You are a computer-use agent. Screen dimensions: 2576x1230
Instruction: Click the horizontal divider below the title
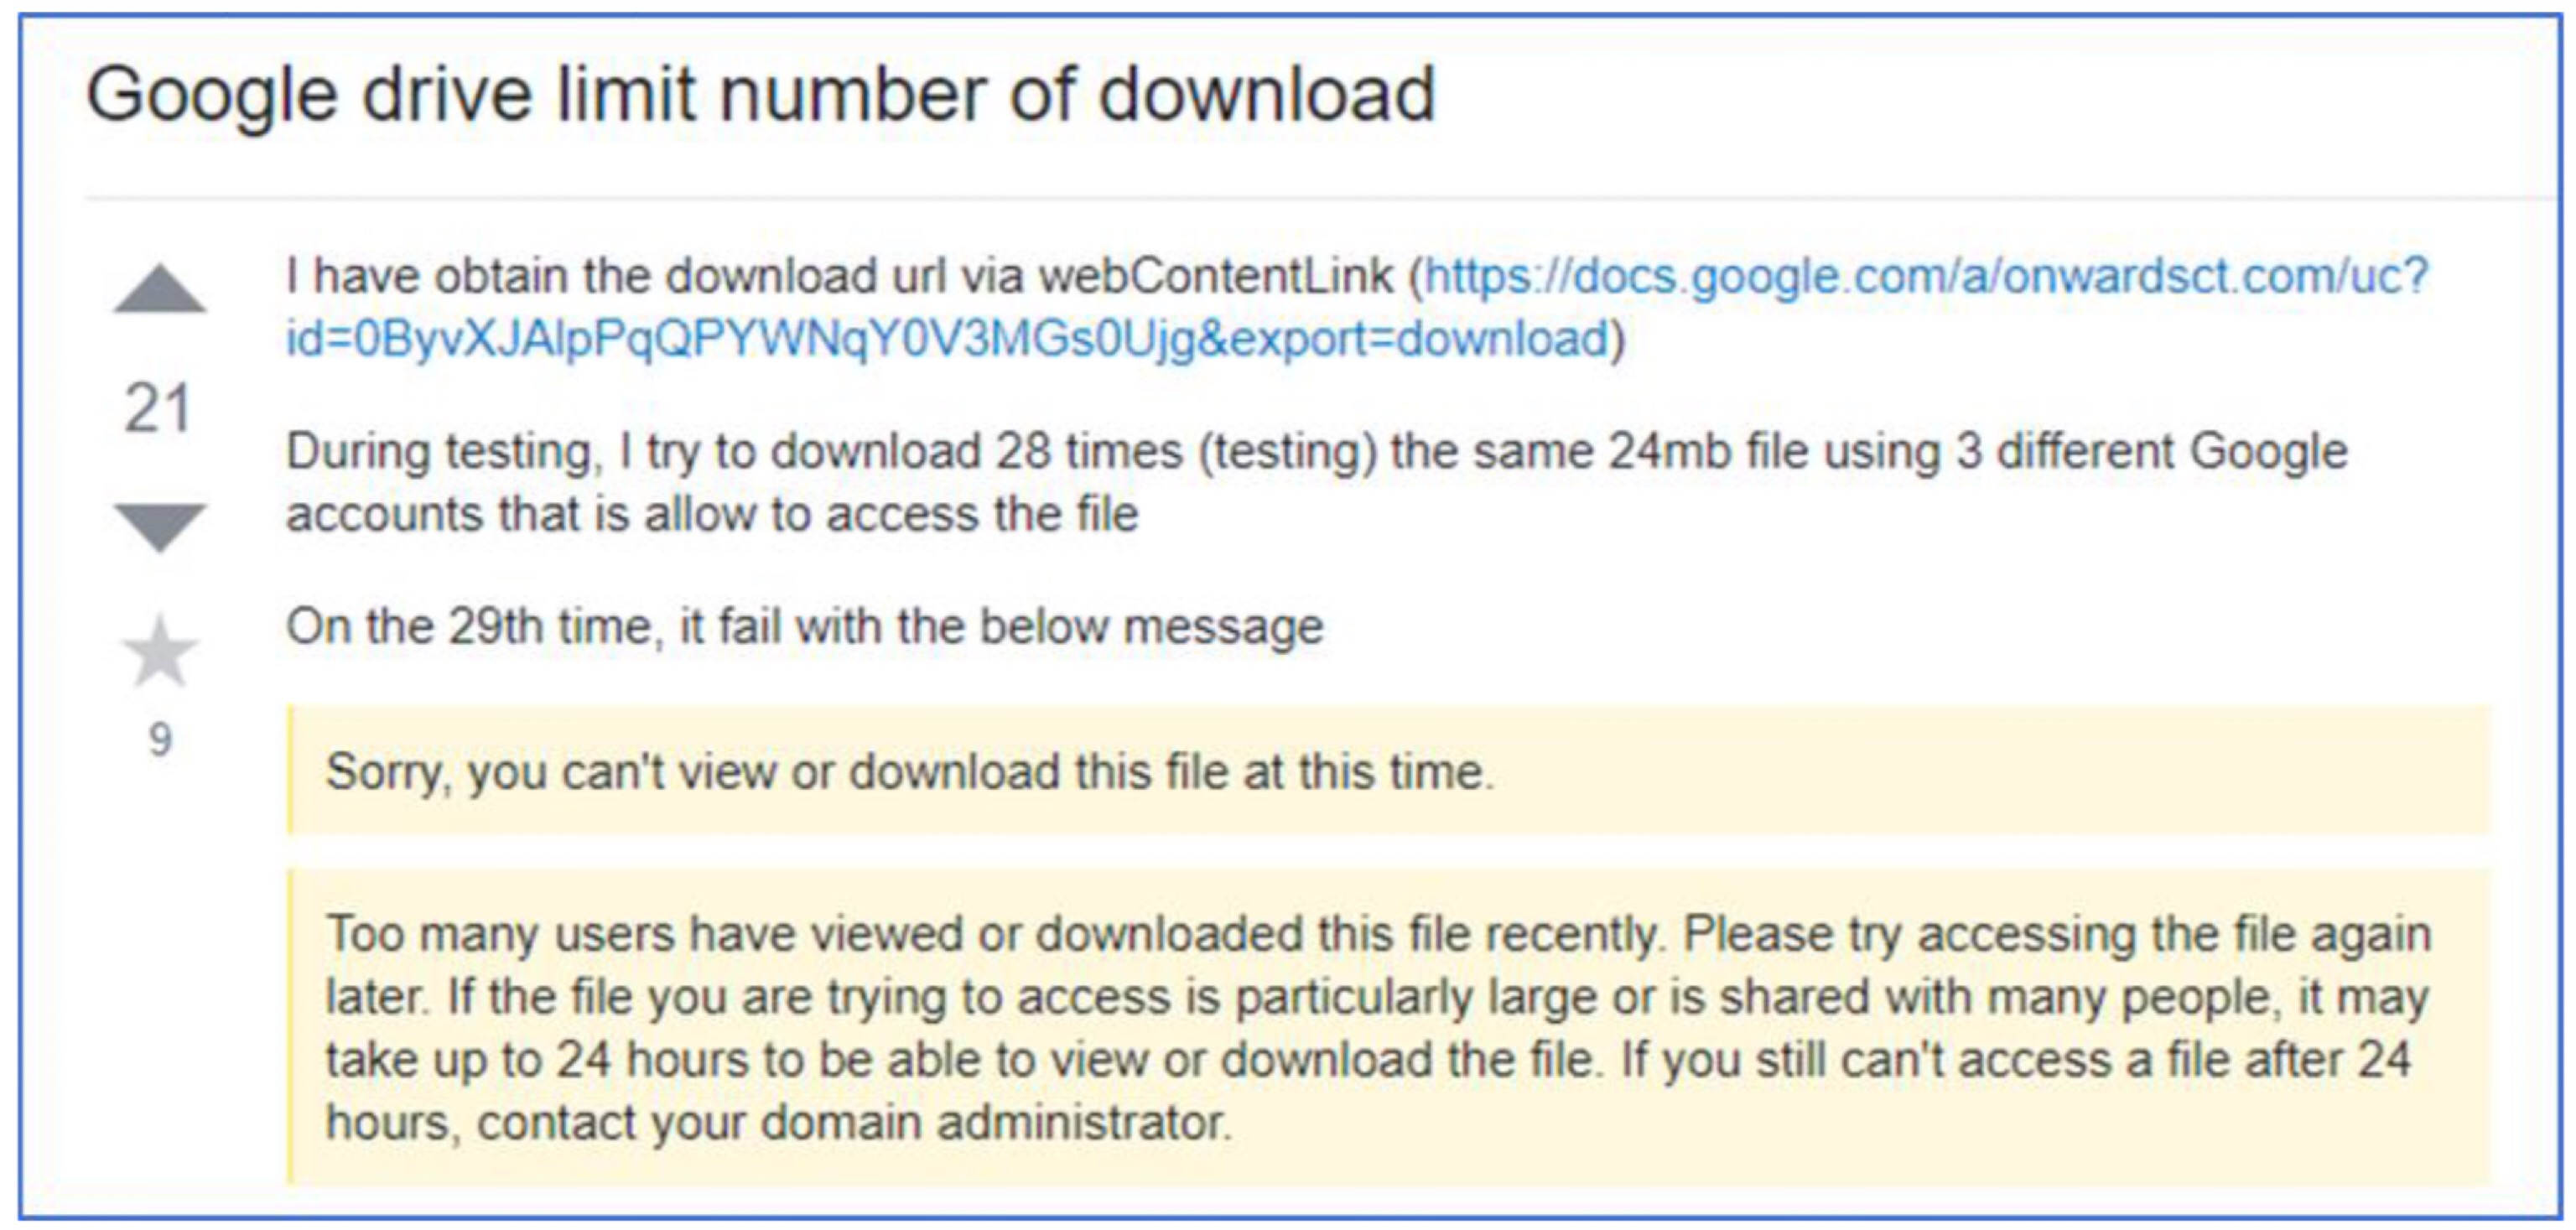point(1320,198)
